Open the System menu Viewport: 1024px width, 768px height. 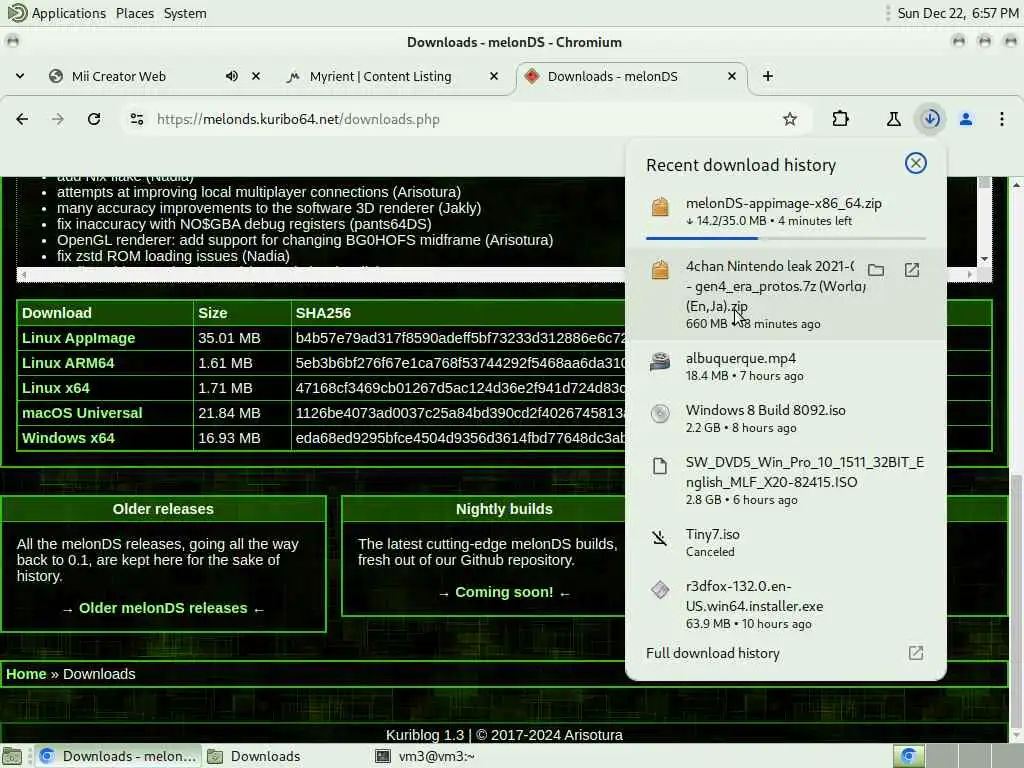pyautogui.click(x=185, y=13)
